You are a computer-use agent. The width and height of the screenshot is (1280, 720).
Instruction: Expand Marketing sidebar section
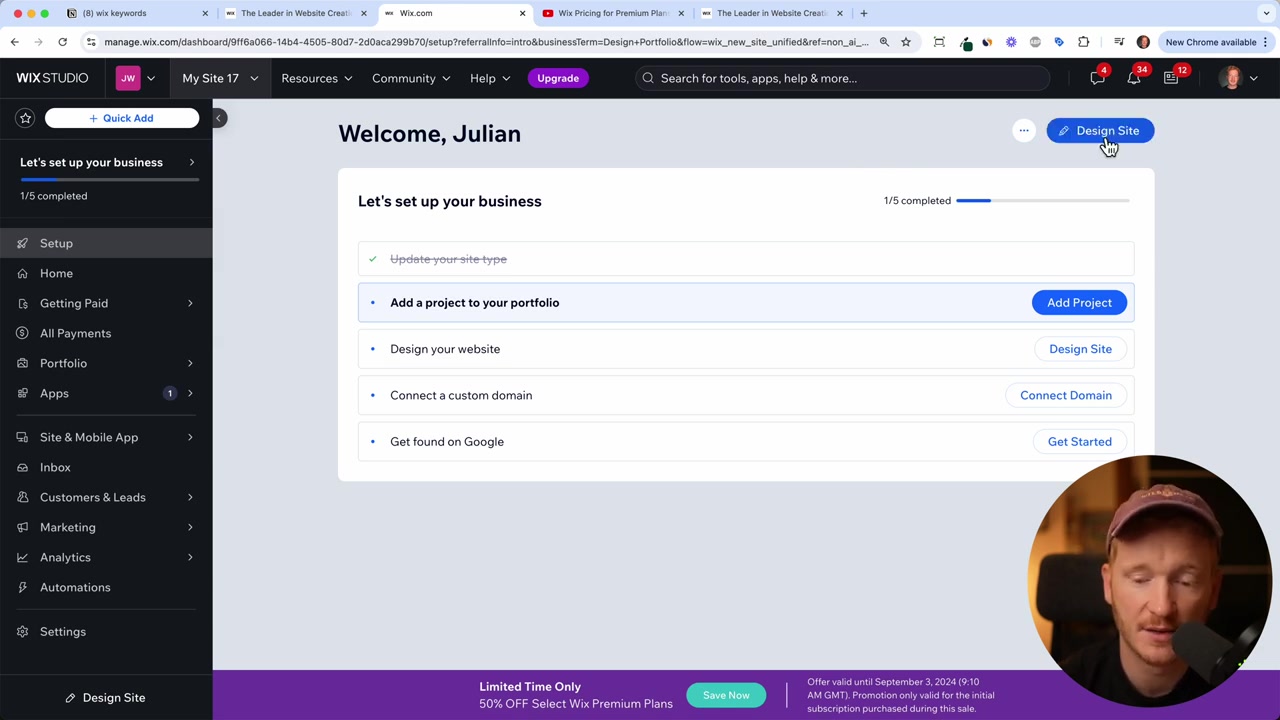point(106,527)
